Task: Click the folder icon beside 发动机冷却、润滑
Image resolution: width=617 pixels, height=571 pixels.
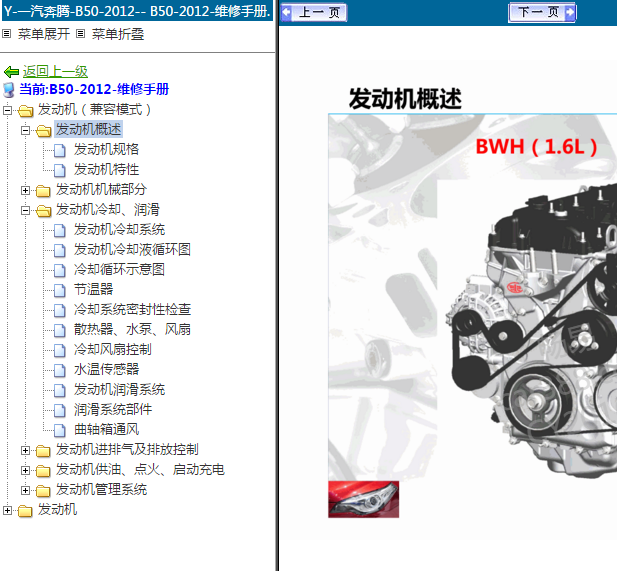Action: (x=44, y=211)
